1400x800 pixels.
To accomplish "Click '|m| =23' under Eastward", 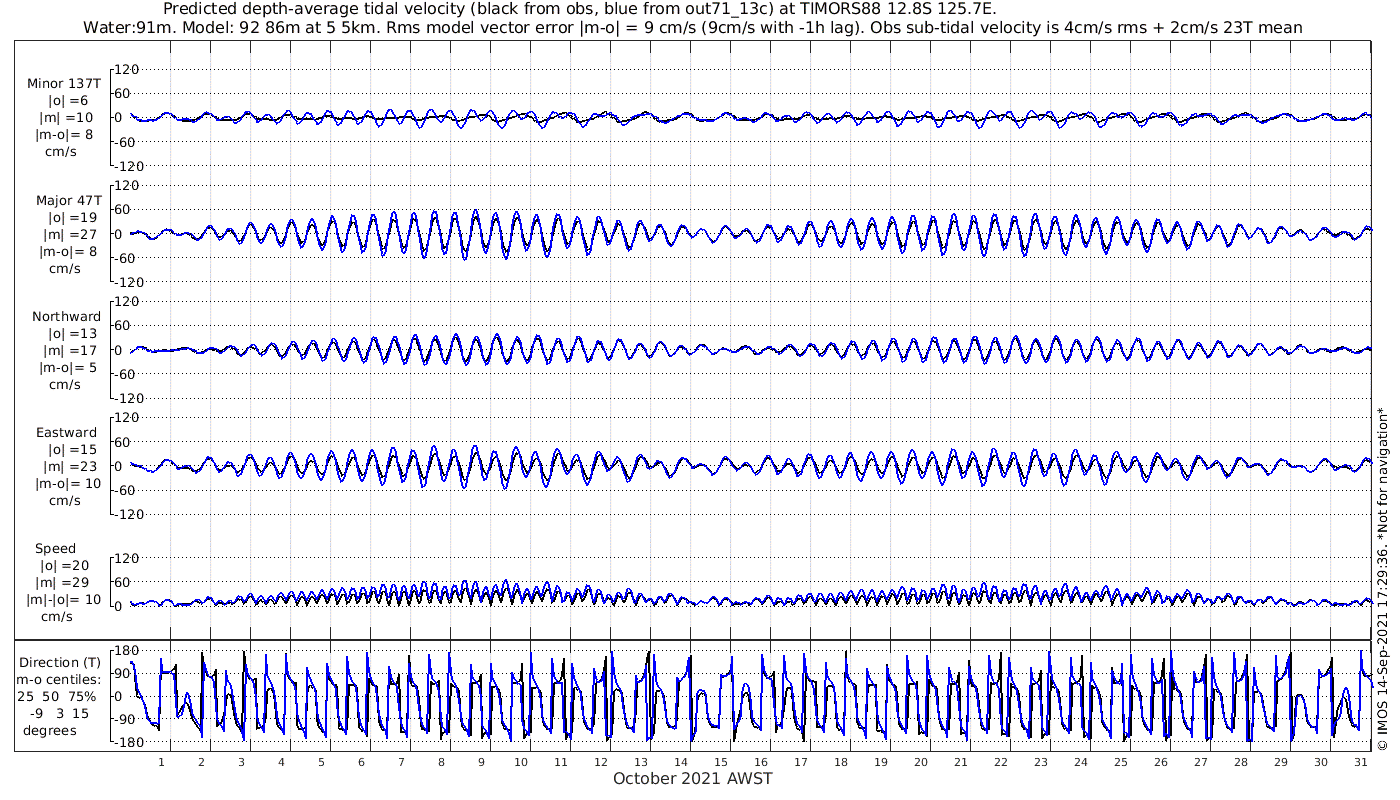I will pyautogui.click(x=68, y=467).
